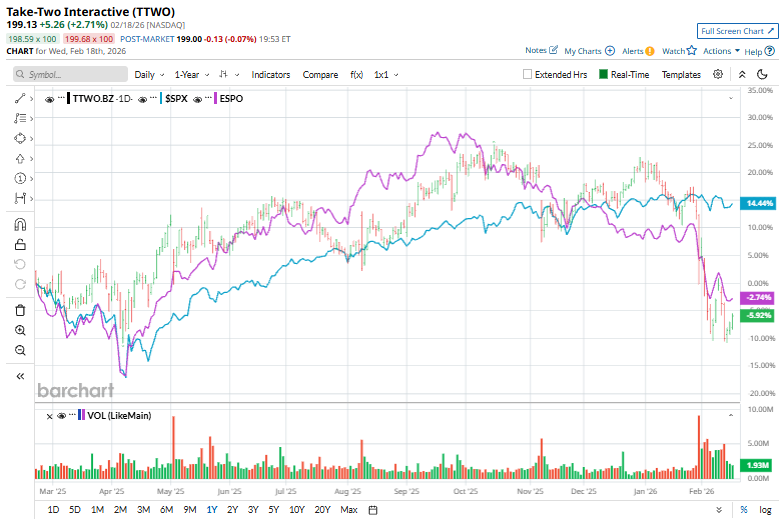Toggle the Real-Time checkbox
The height and width of the screenshot is (522, 782).
pos(604,74)
